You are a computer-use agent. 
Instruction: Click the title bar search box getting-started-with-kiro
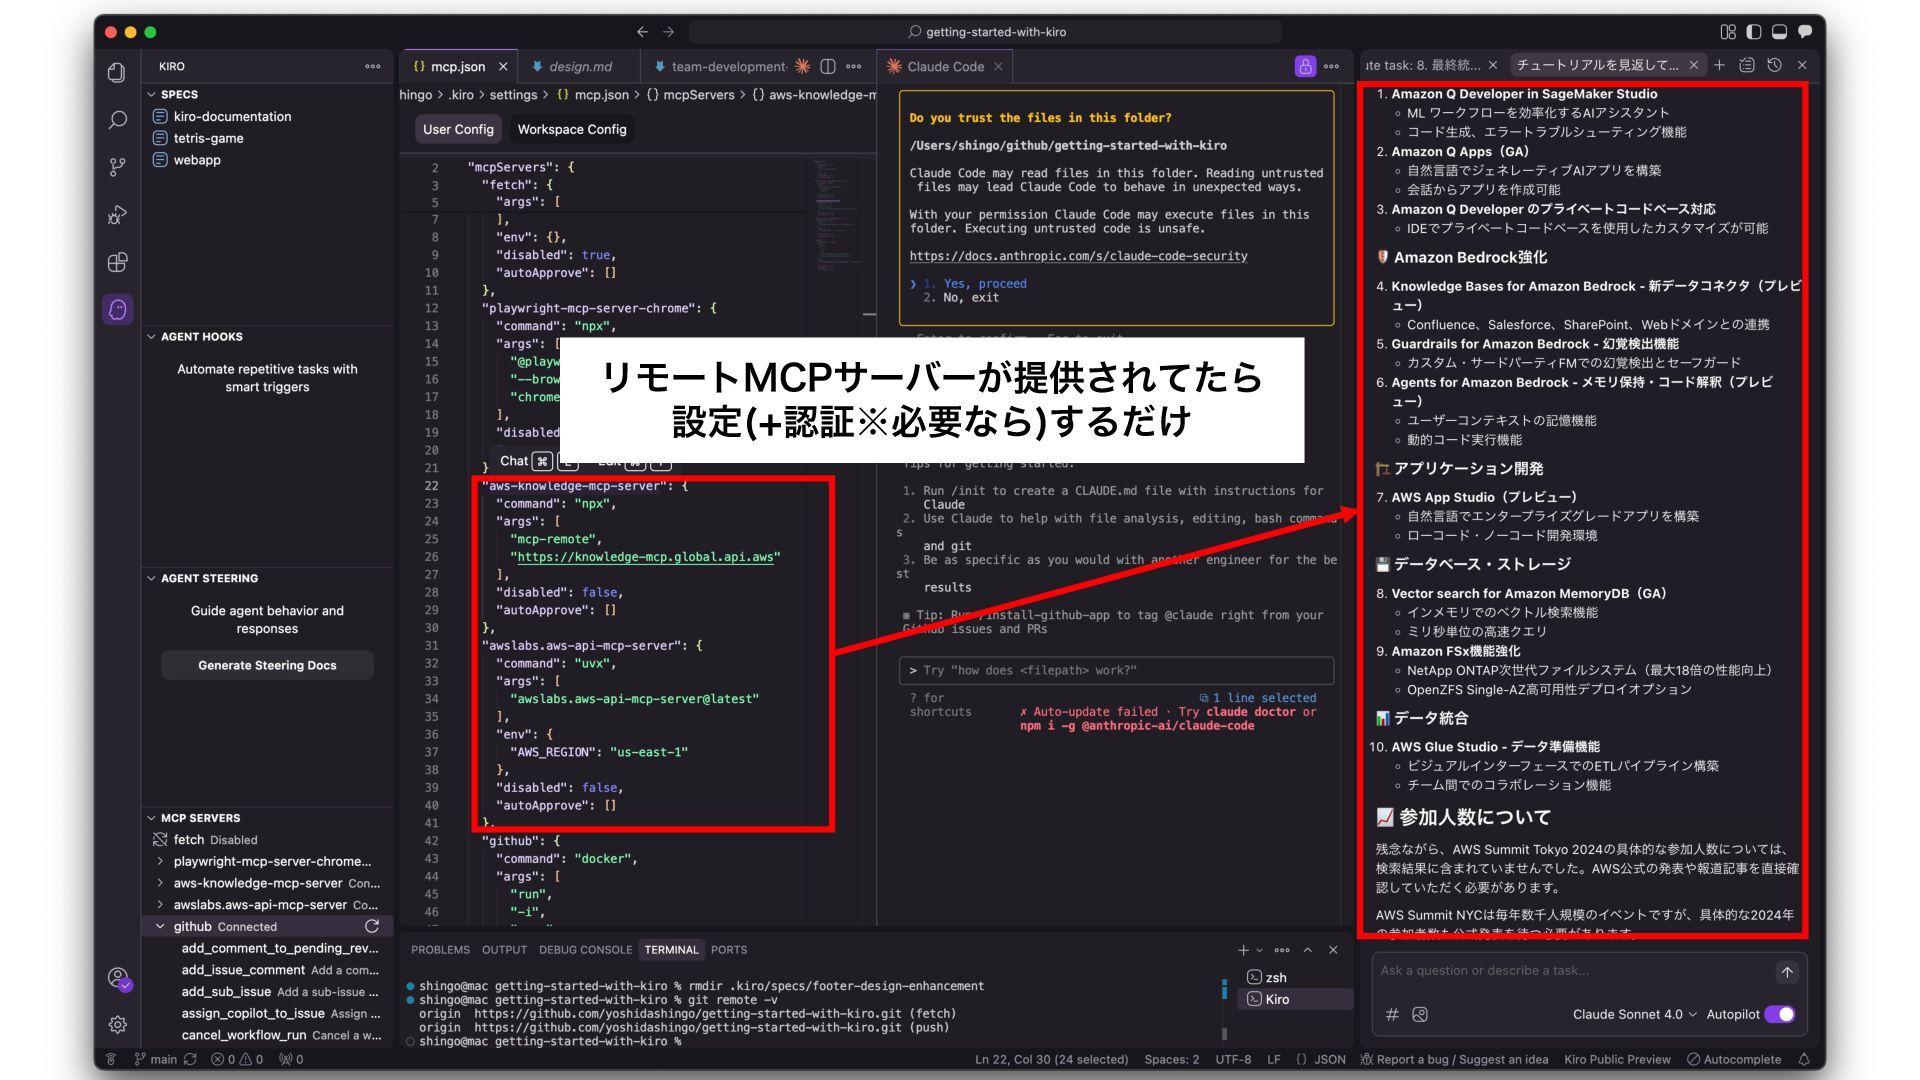tap(986, 32)
